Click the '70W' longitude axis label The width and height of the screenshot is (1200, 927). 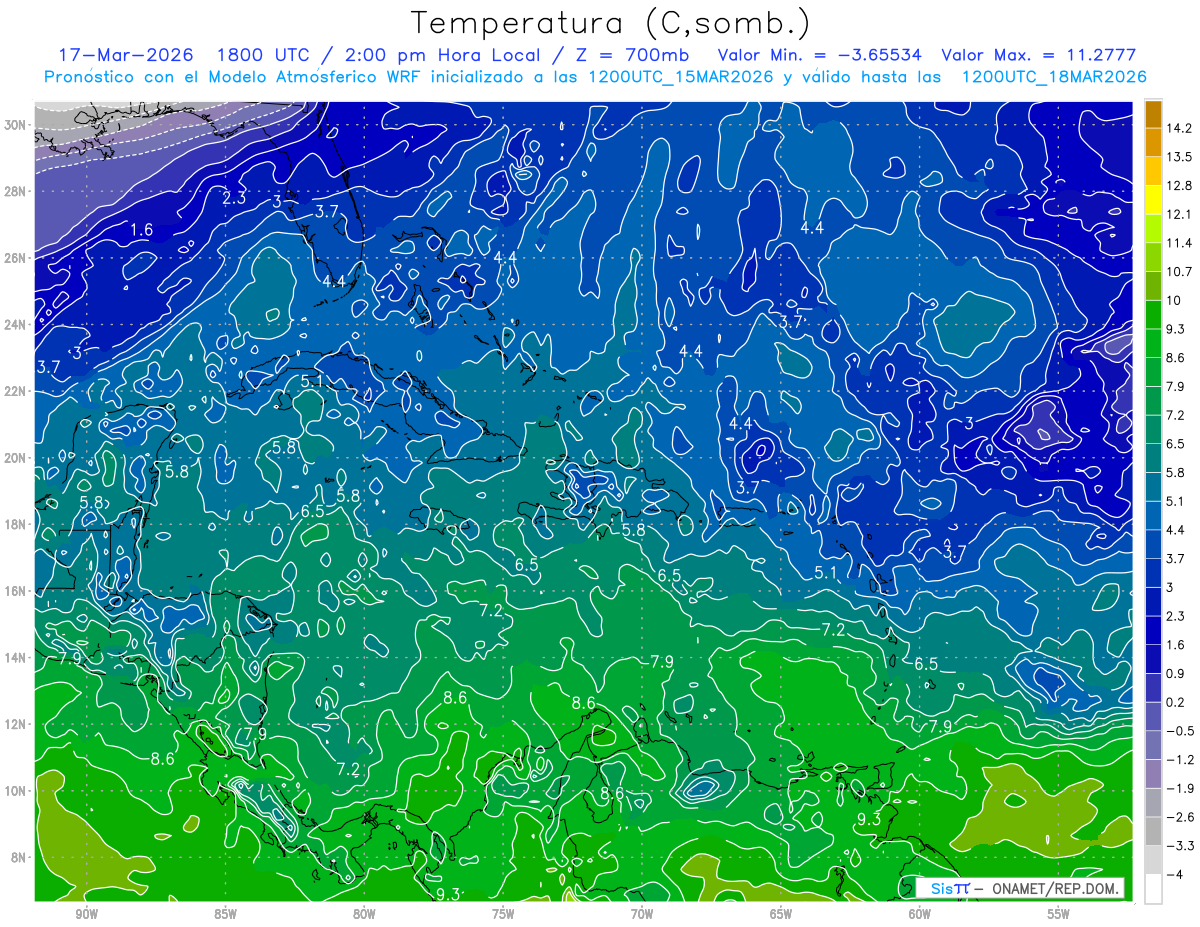pyautogui.click(x=642, y=915)
